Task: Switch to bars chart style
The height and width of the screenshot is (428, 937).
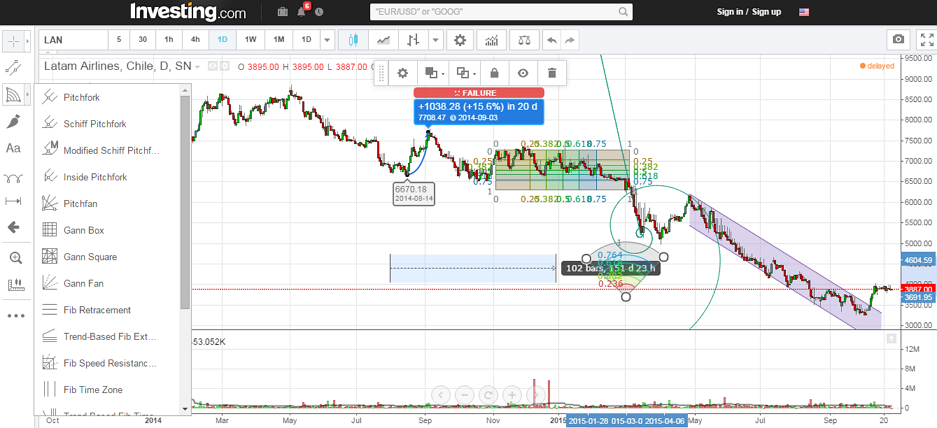Action: click(x=413, y=40)
